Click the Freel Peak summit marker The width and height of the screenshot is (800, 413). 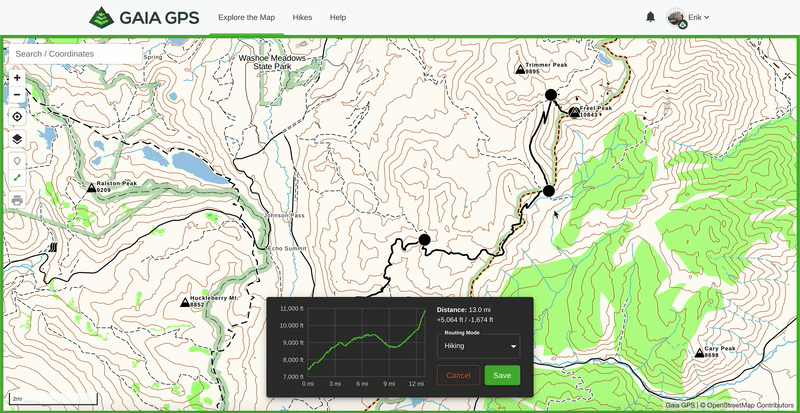click(x=574, y=111)
